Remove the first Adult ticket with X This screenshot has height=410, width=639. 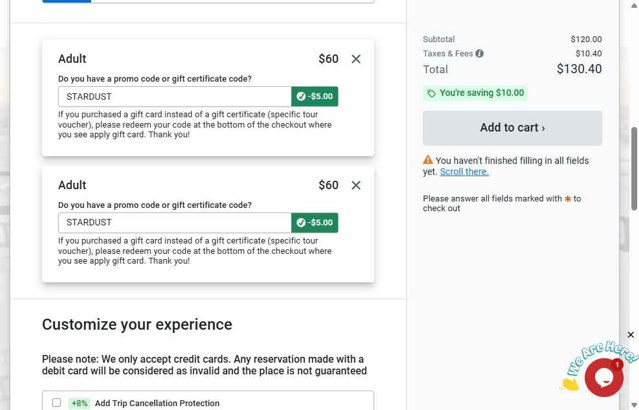pyautogui.click(x=356, y=59)
